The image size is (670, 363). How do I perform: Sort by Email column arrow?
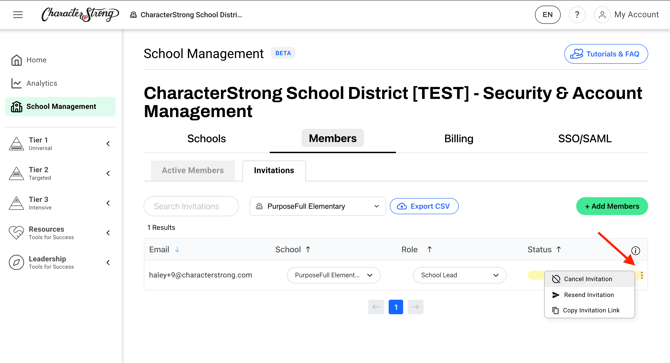click(x=177, y=250)
